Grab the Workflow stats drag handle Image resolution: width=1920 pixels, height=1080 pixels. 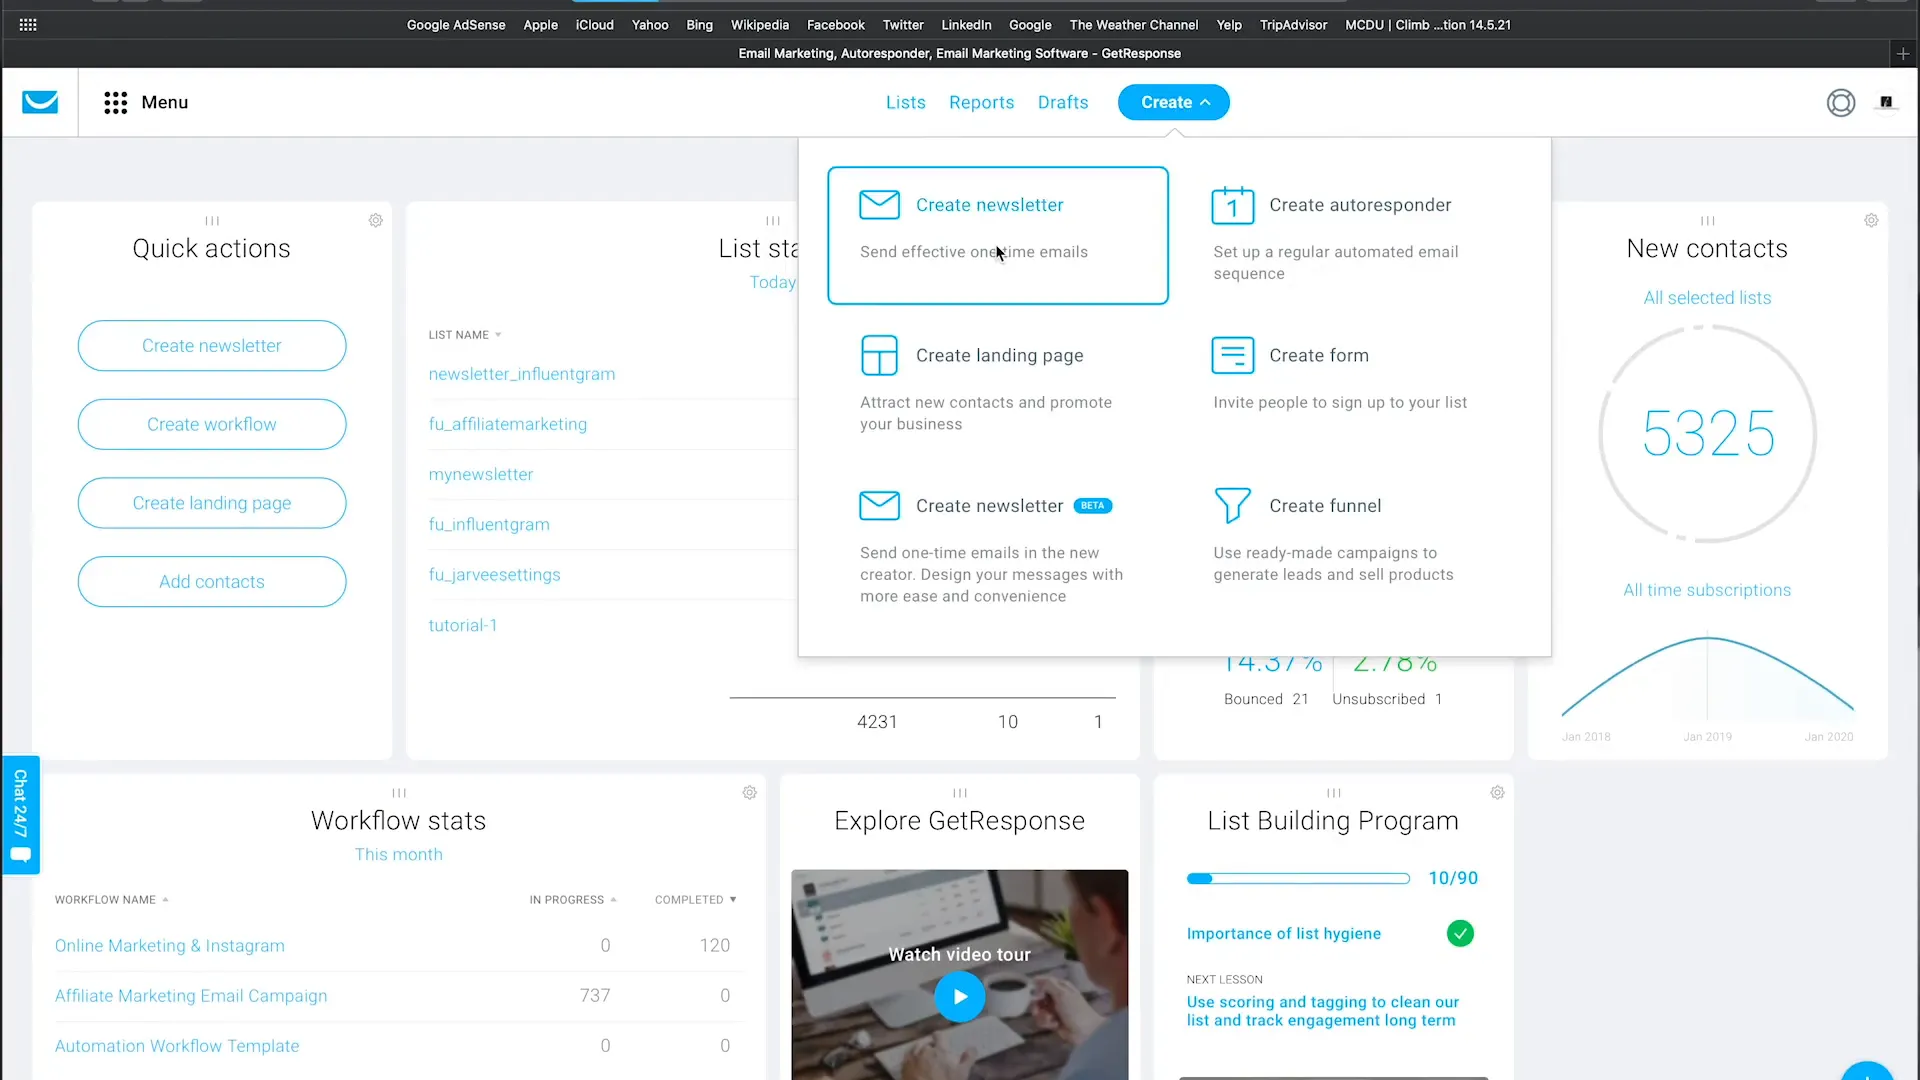[x=399, y=793]
